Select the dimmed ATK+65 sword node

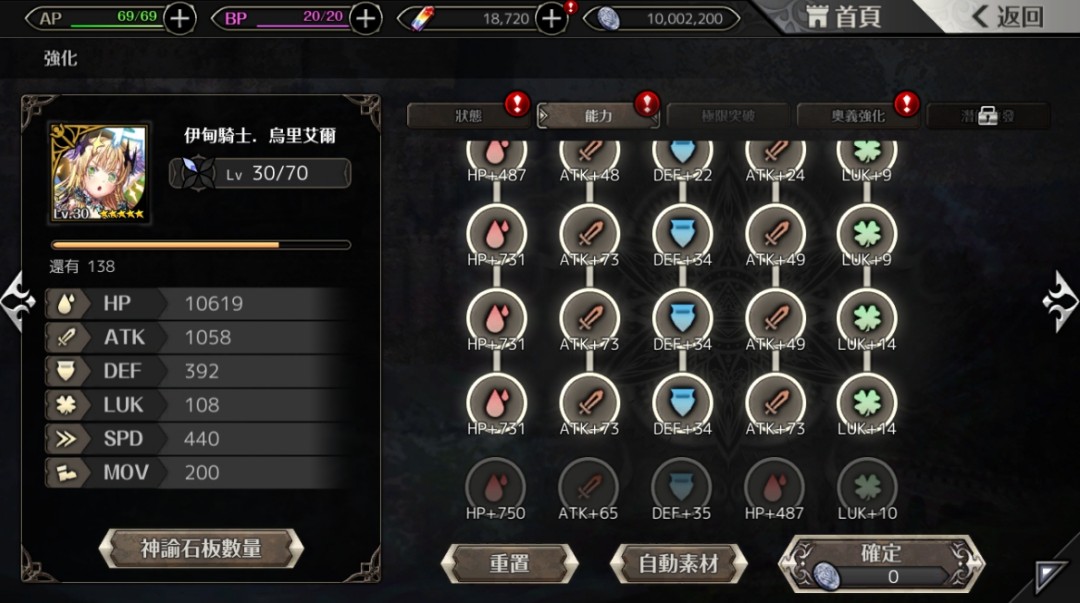pos(589,487)
